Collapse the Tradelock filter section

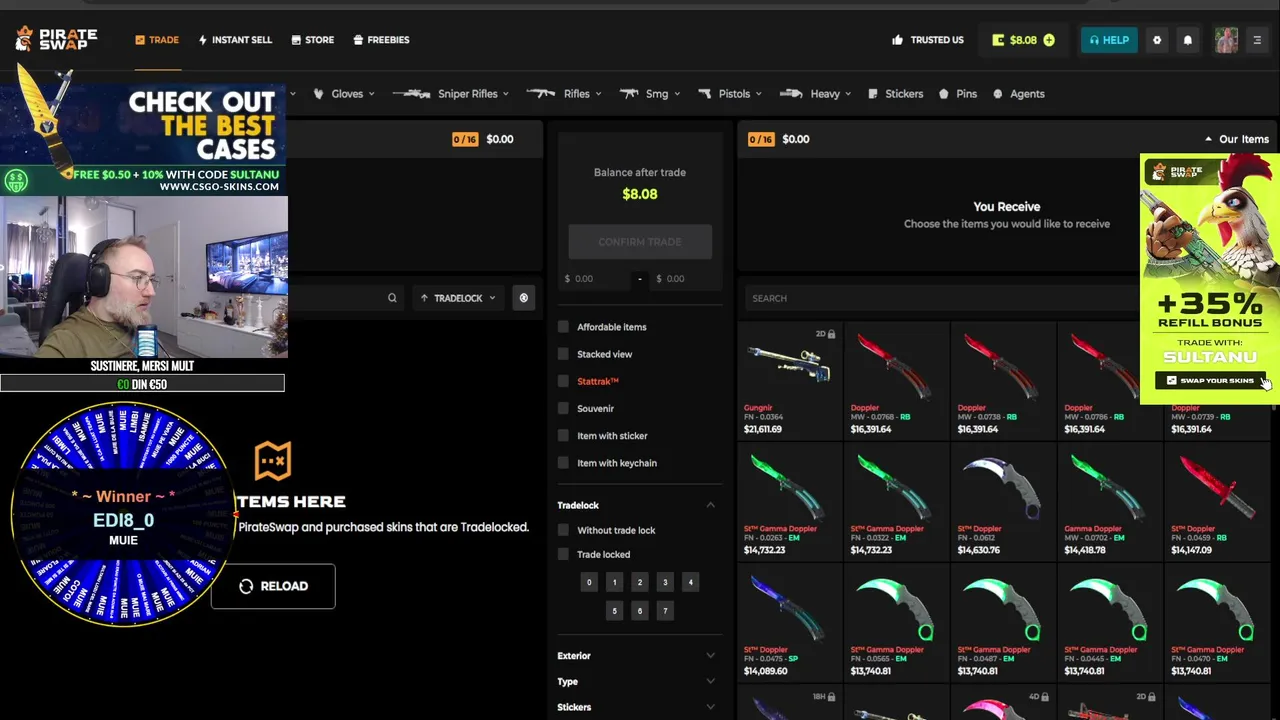[x=711, y=505]
